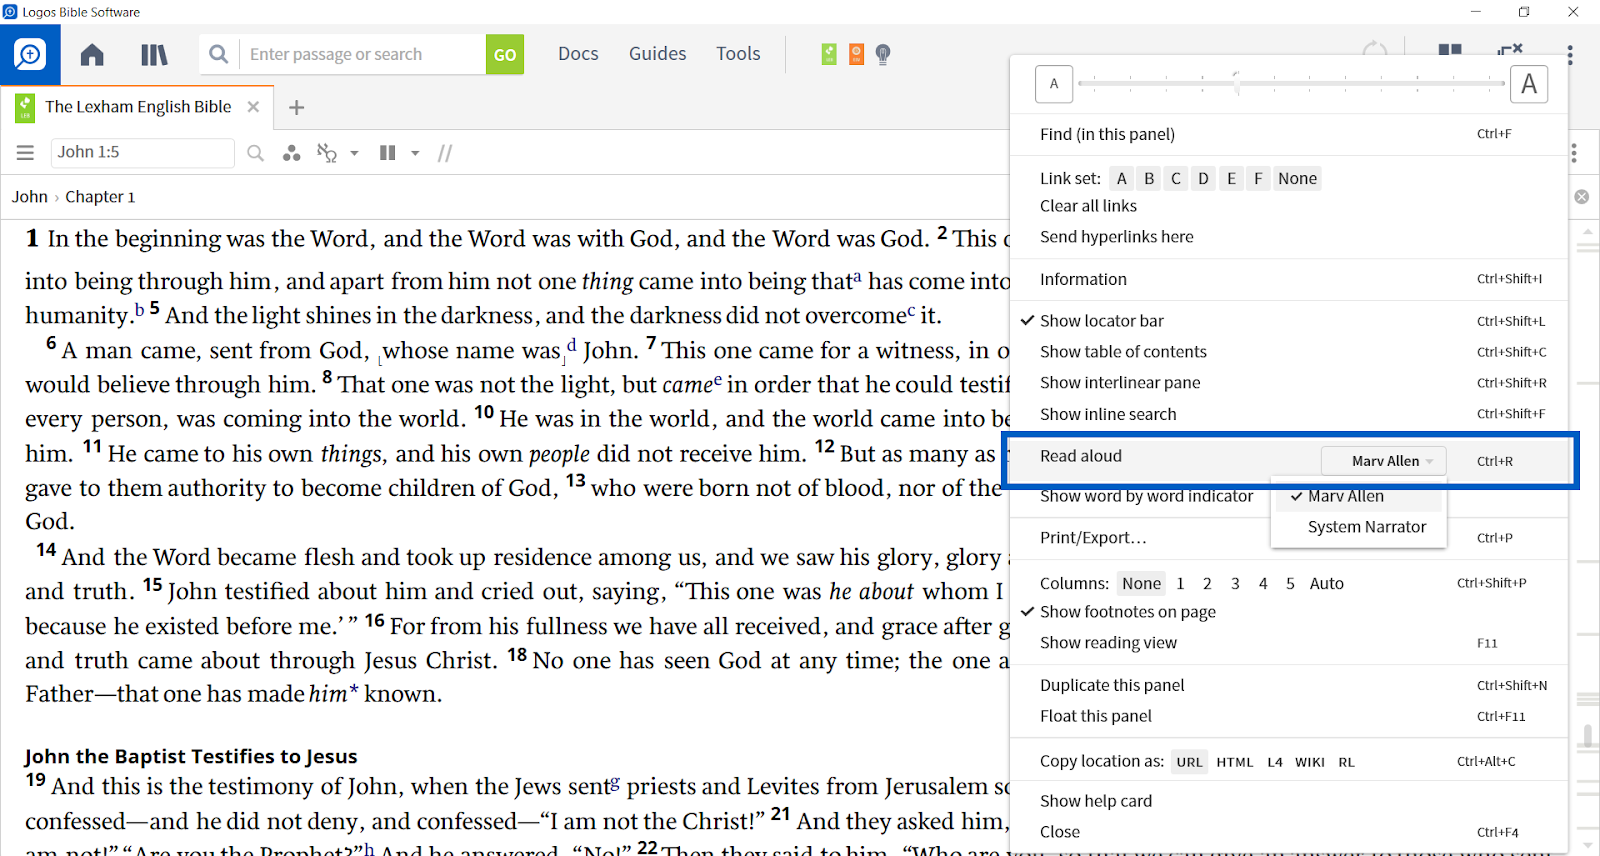
Task: Toggle Show word by word indicator
Action: [x=1146, y=496]
